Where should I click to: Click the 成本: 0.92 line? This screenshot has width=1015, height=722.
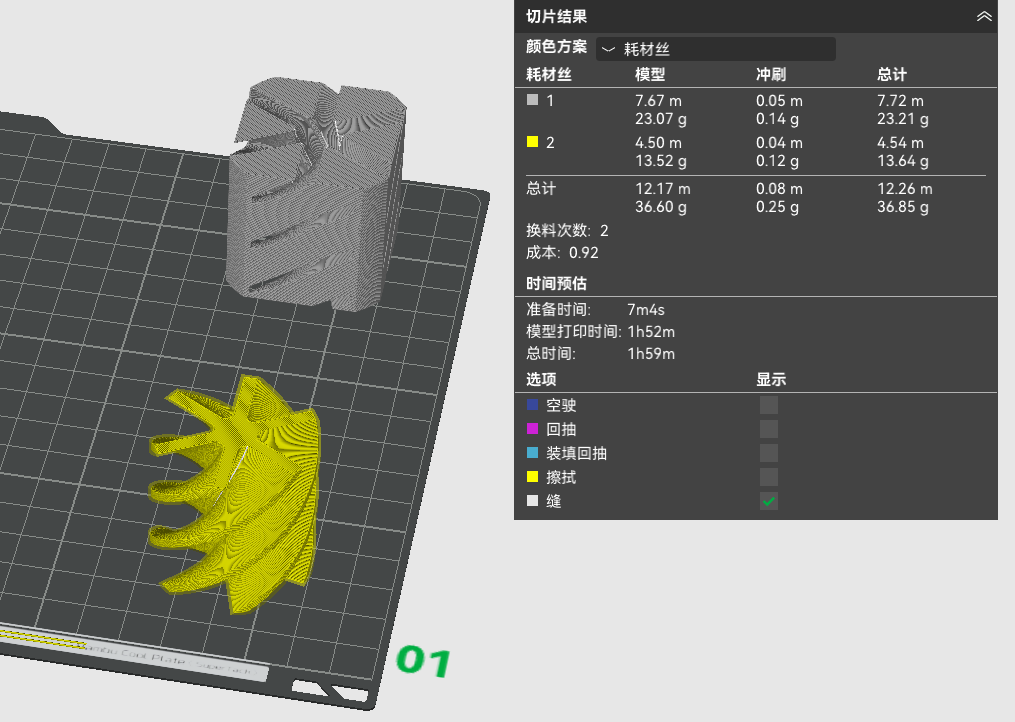(x=562, y=253)
